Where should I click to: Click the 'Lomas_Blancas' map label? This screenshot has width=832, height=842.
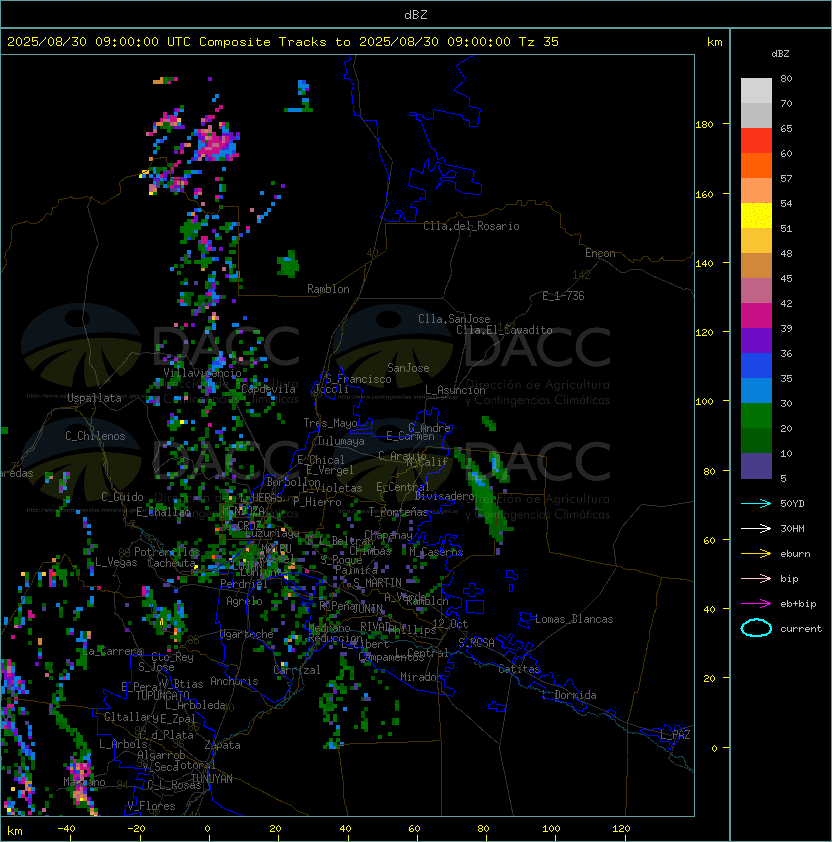[x=574, y=619]
